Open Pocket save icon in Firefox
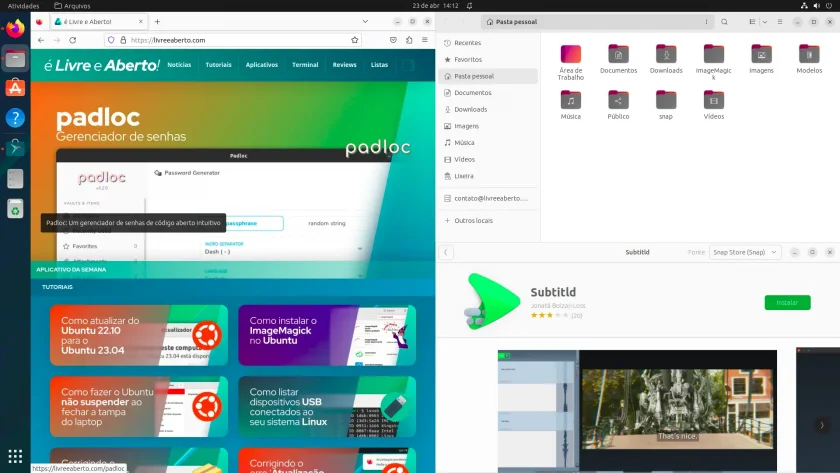The image size is (840, 473). coord(393,40)
